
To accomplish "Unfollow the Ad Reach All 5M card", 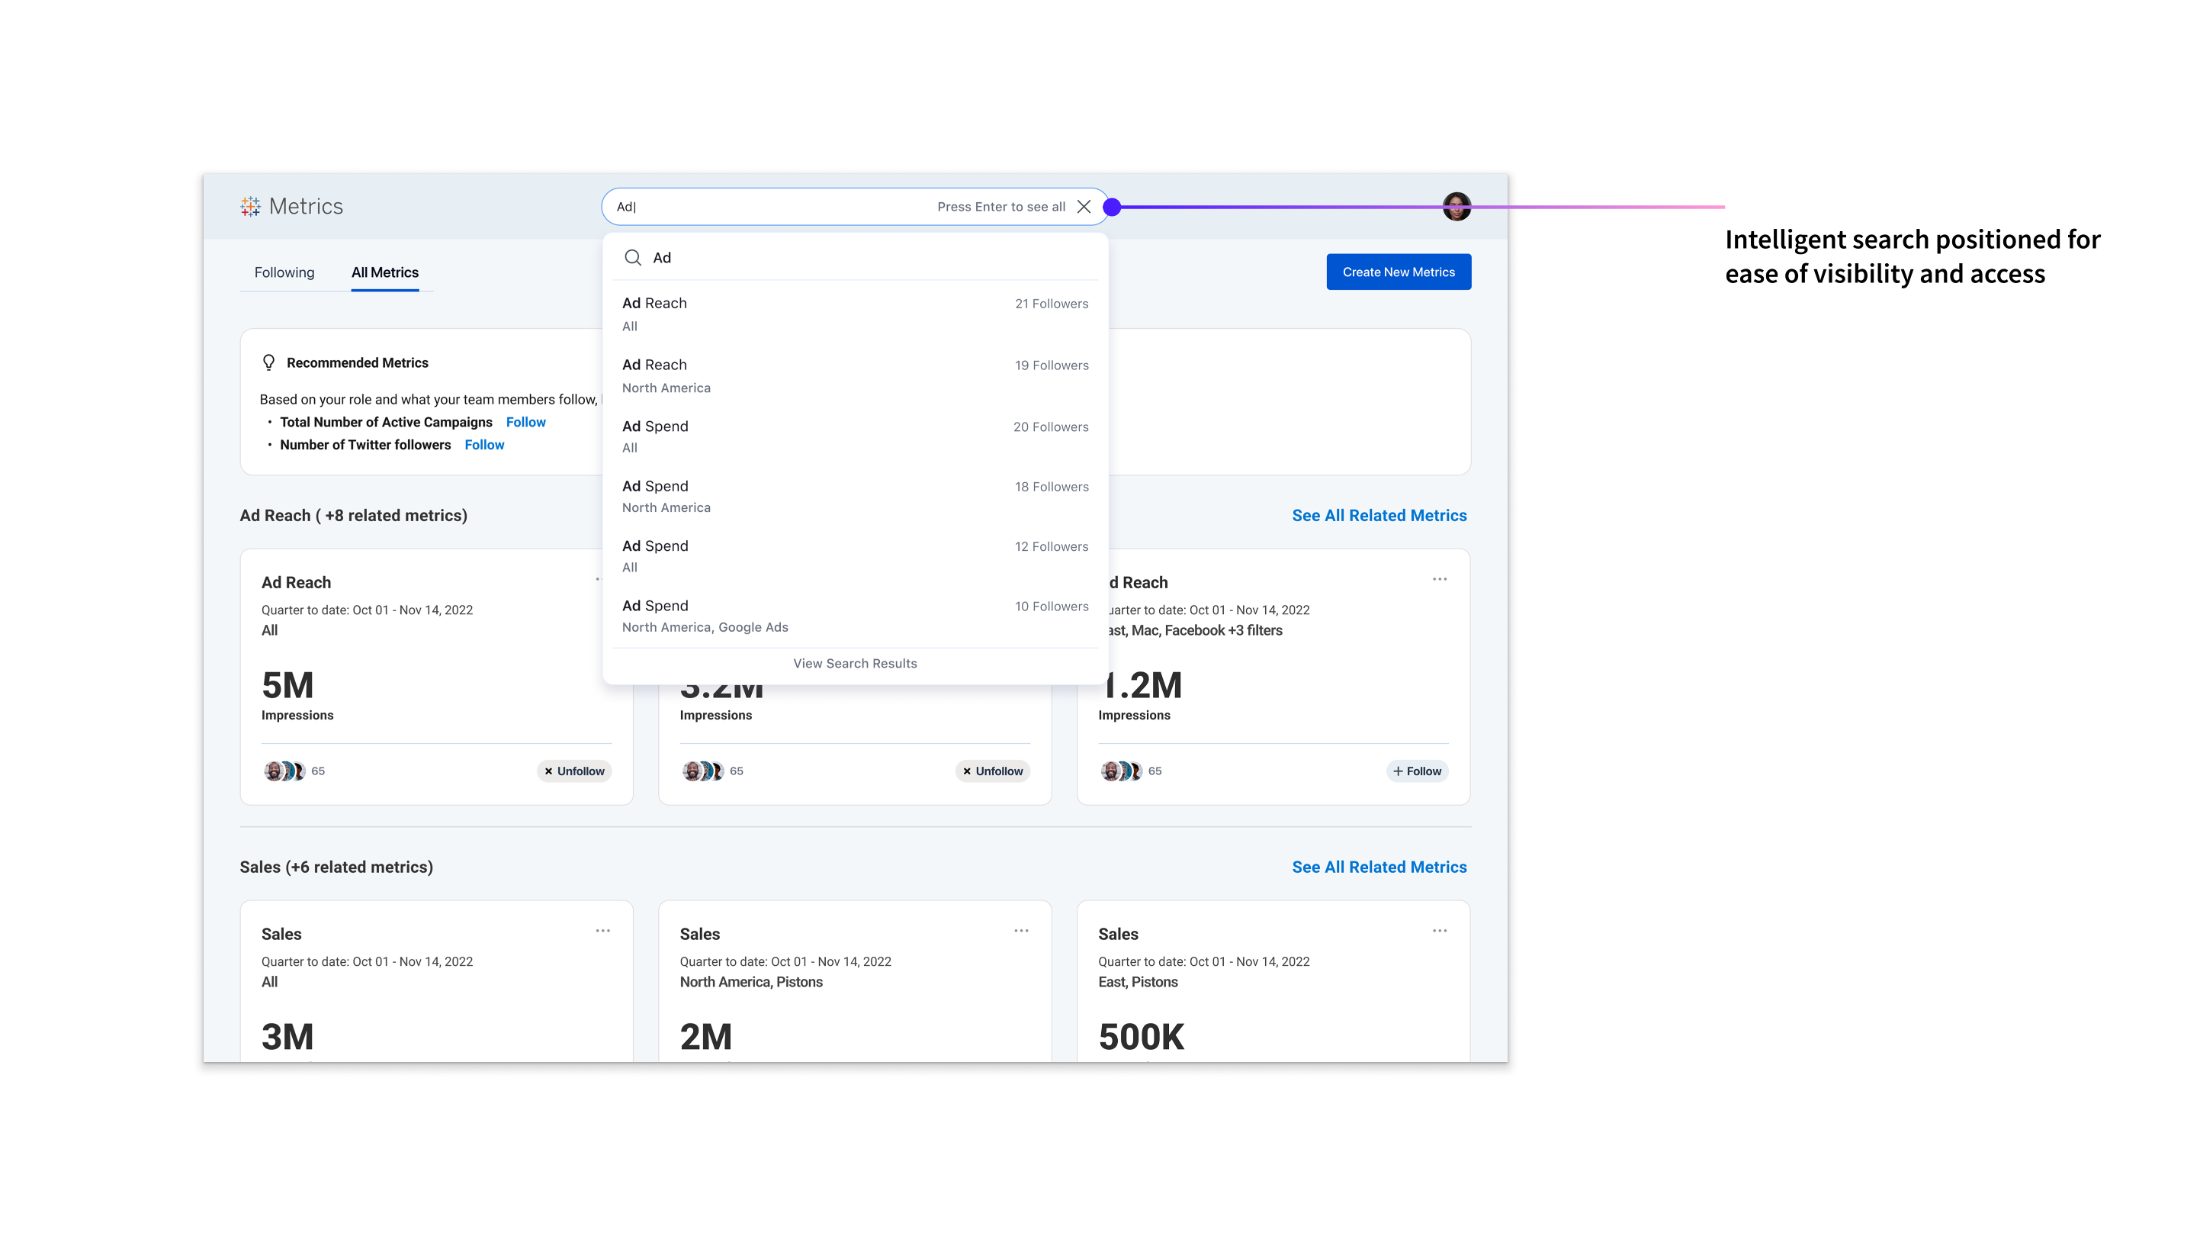I will click(575, 771).
